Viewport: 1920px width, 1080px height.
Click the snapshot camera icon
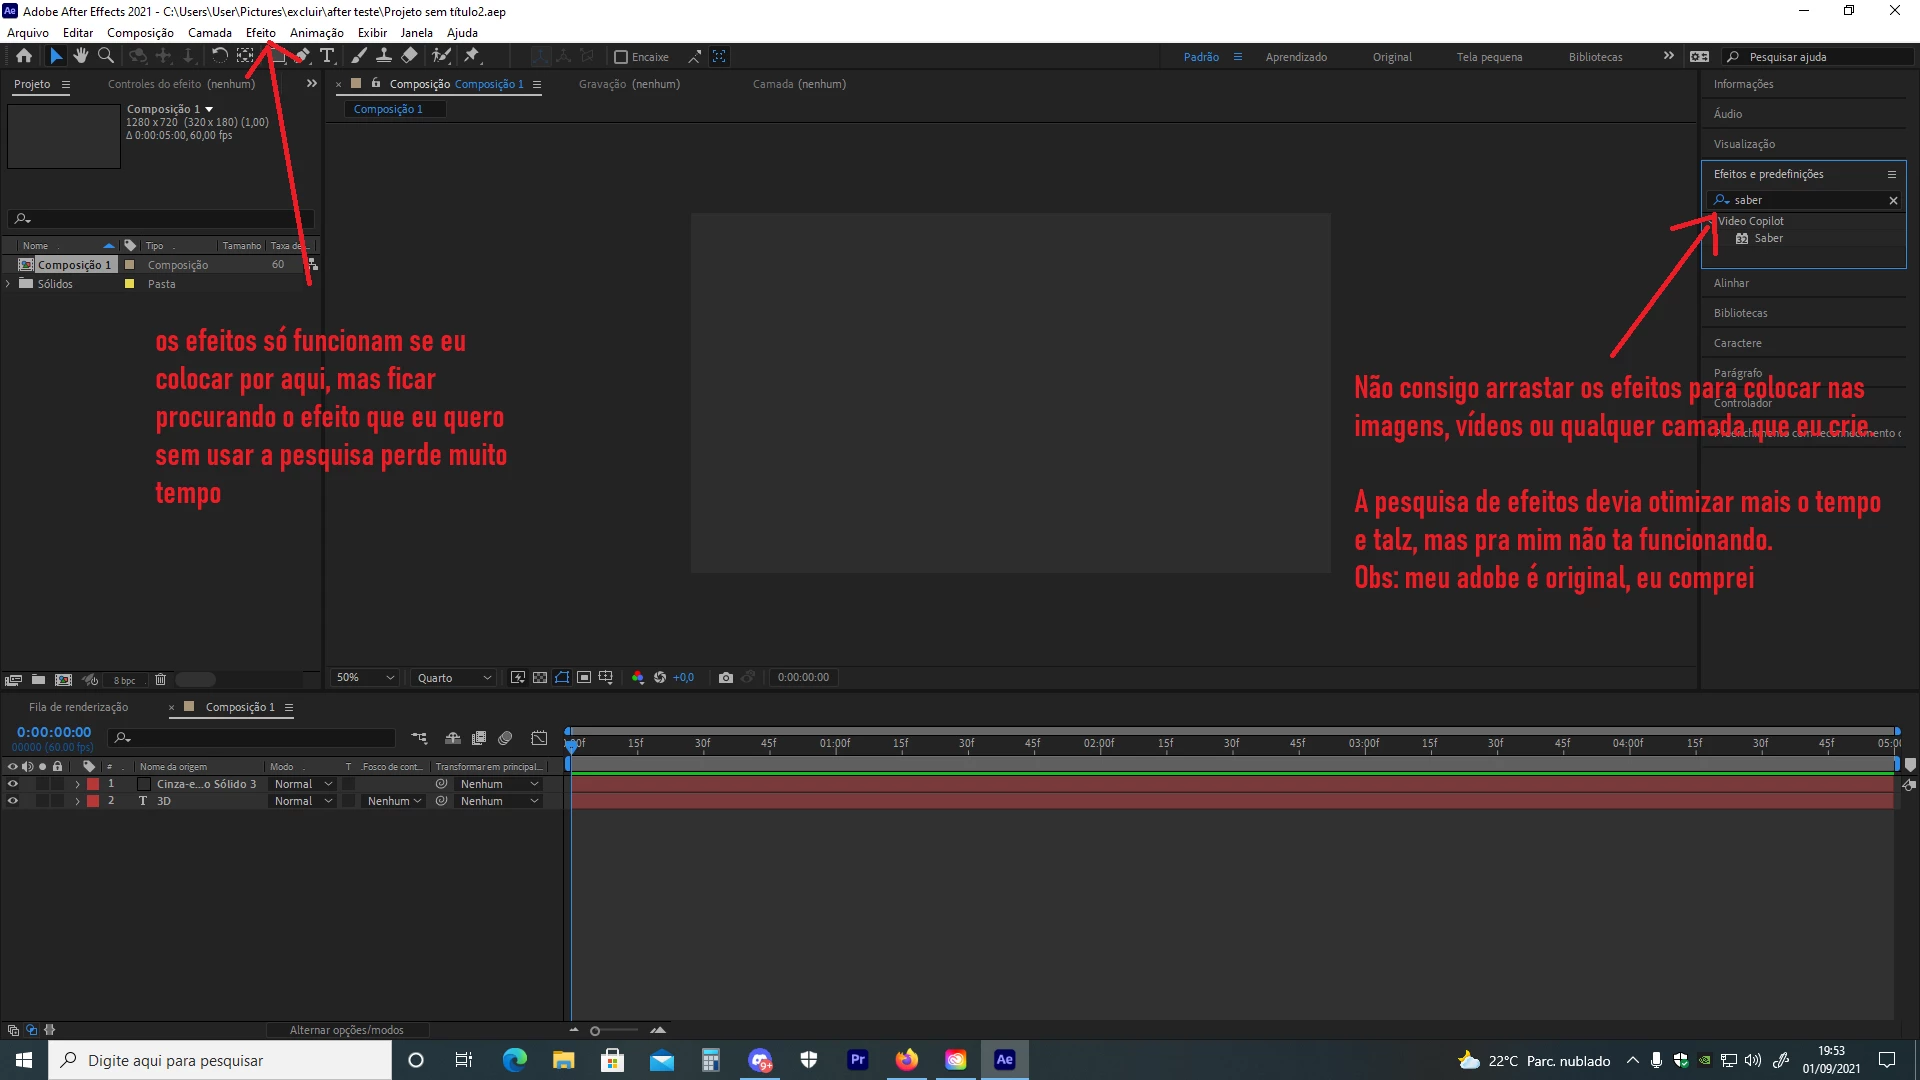[x=726, y=678]
